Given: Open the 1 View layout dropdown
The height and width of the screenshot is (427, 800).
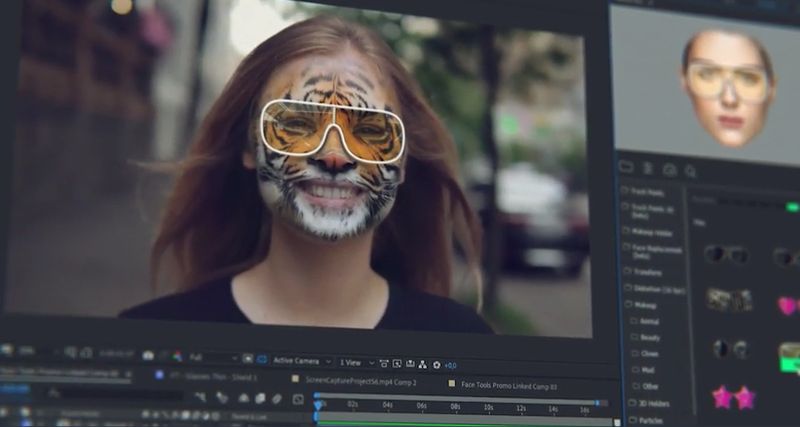Looking at the screenshot, I should tap(357, 363).
